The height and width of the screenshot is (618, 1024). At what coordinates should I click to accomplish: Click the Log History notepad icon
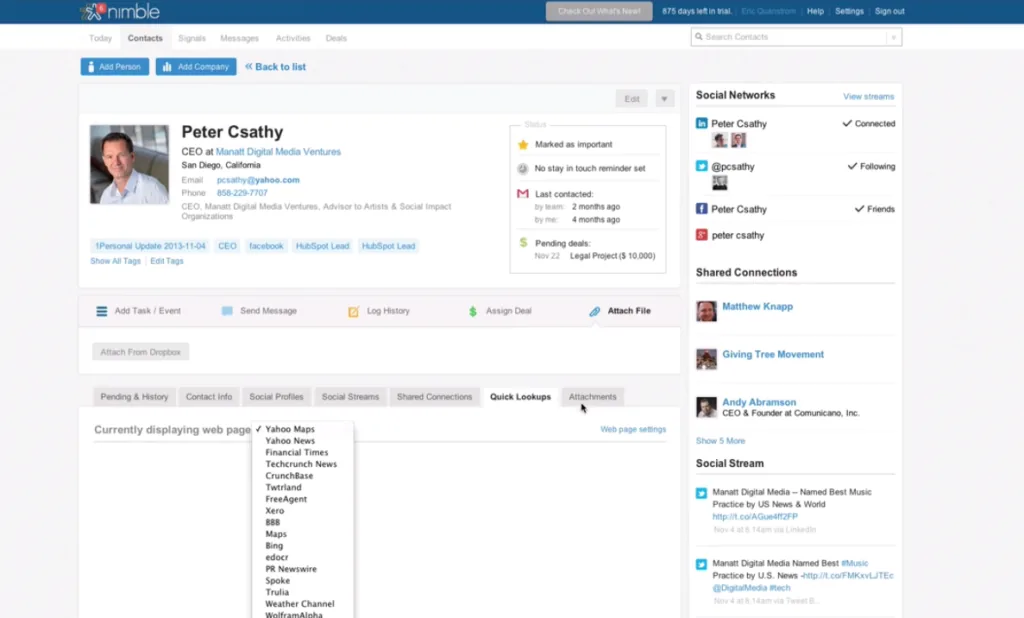(353, 312)
